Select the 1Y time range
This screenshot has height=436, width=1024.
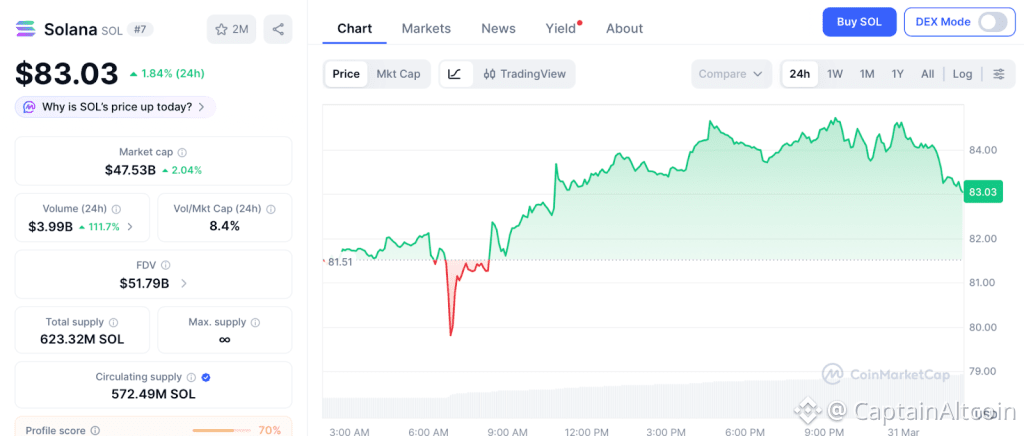[x=897, y=74]
